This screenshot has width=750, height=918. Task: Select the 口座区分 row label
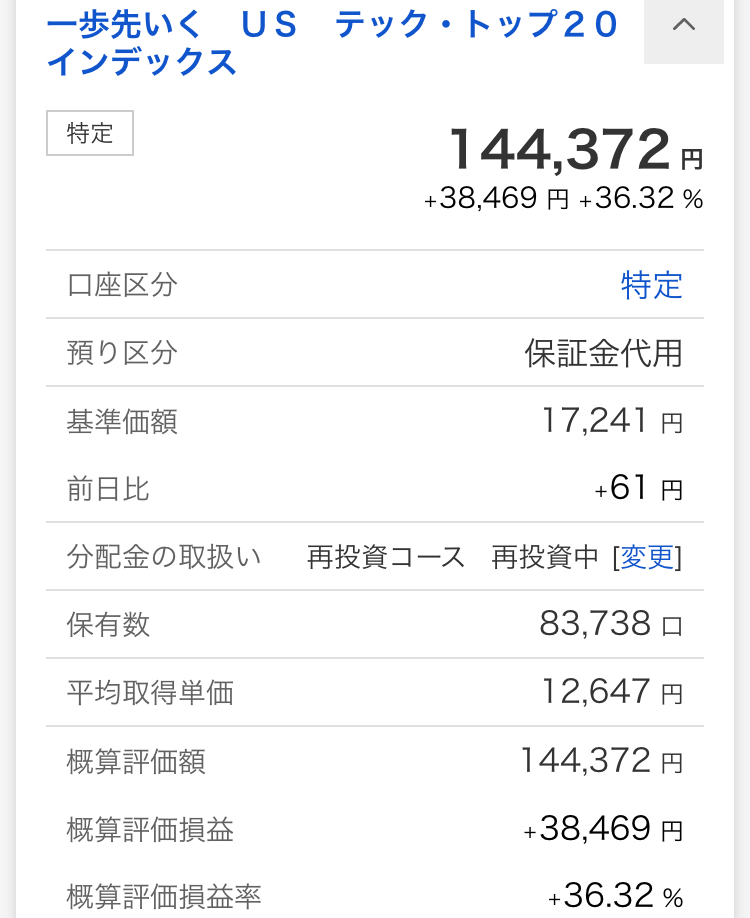click(x=122, y=285)
